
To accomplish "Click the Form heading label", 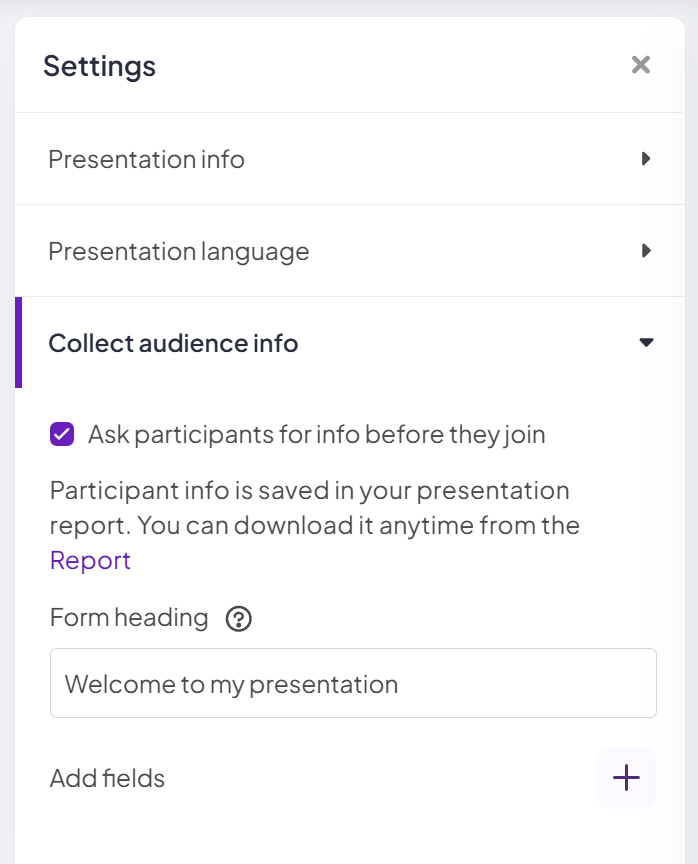I will tap(129, 618).
